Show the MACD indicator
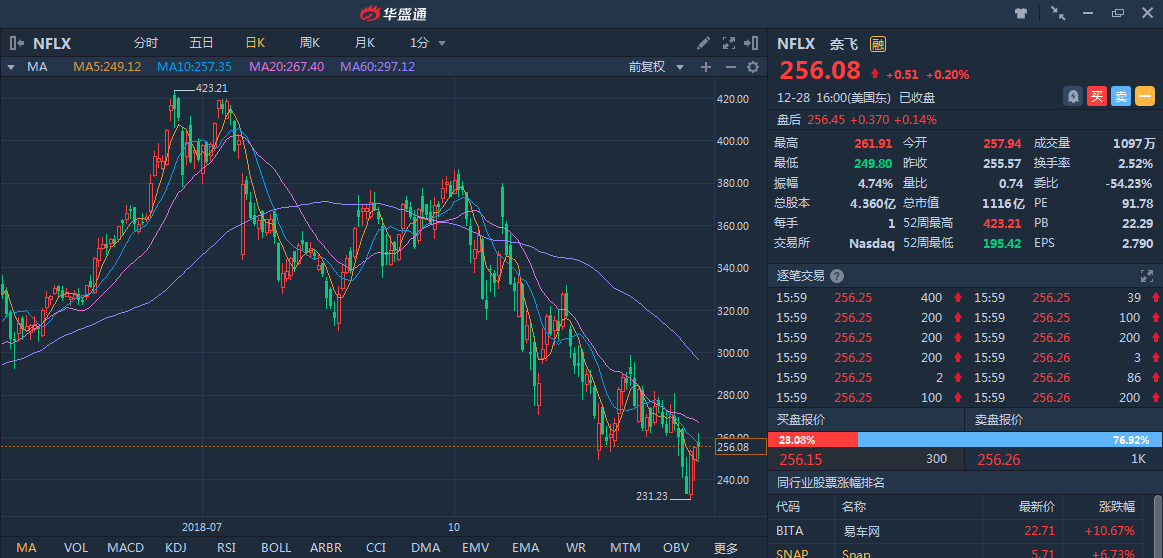The height and width of the screenshot is (558, 1163). pos(126,548)
